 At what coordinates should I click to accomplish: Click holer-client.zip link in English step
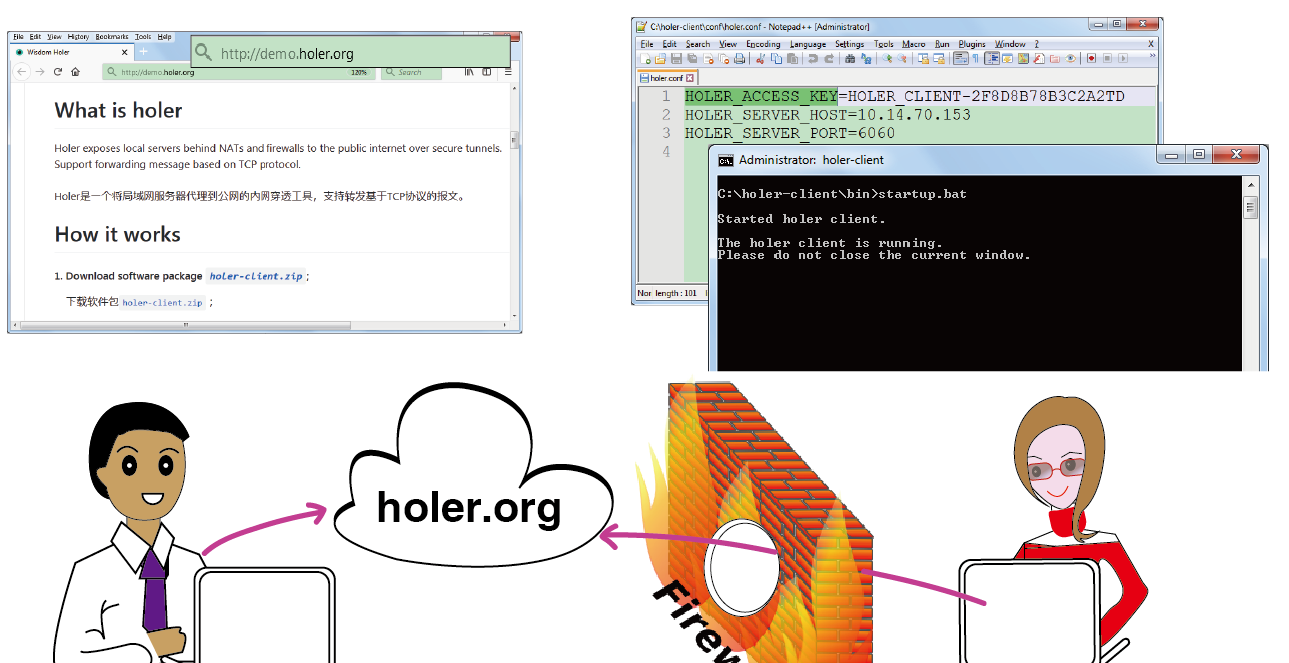[x=256, y=276]
